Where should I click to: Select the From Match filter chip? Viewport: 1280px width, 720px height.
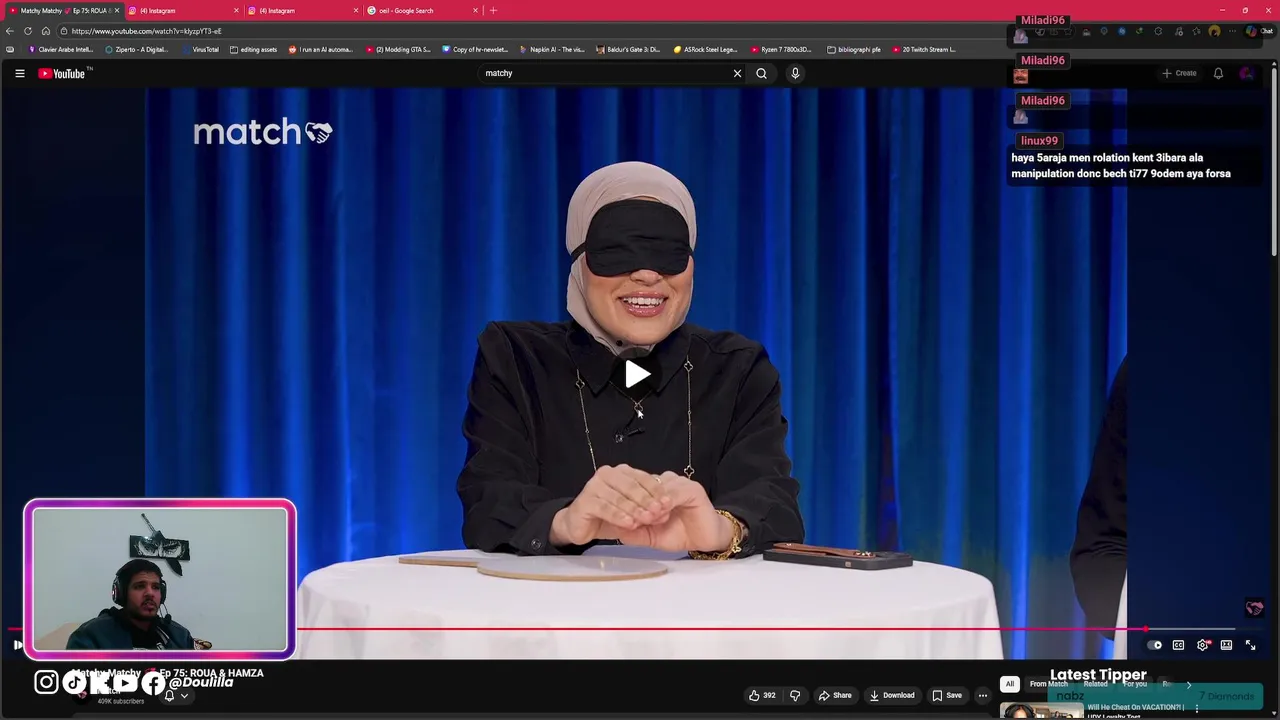[x=1049, y=684]
